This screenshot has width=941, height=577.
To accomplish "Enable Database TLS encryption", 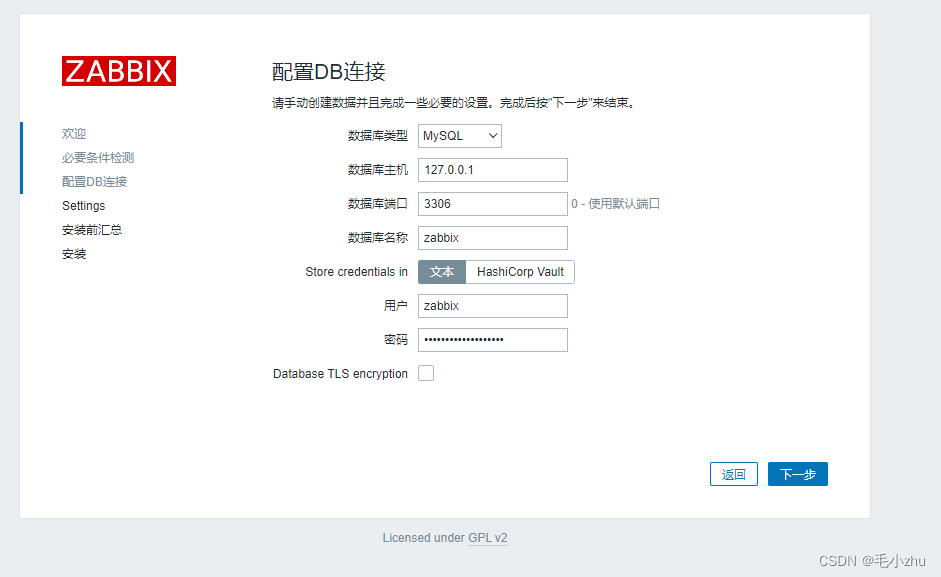I will tap(424, 372).
